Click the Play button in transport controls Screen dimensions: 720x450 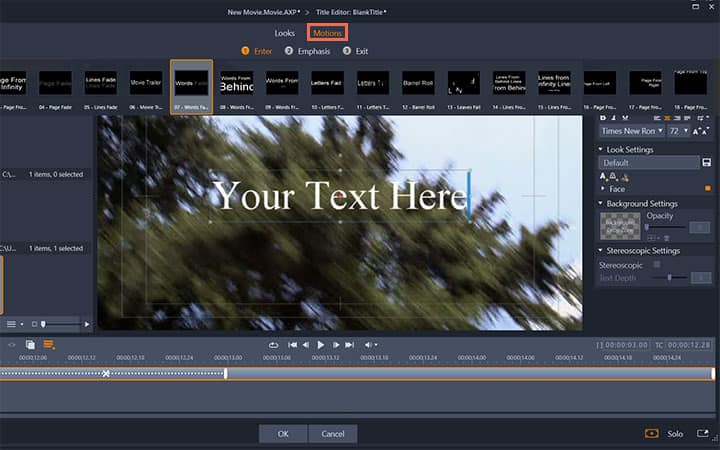click(x=321, y=345)
